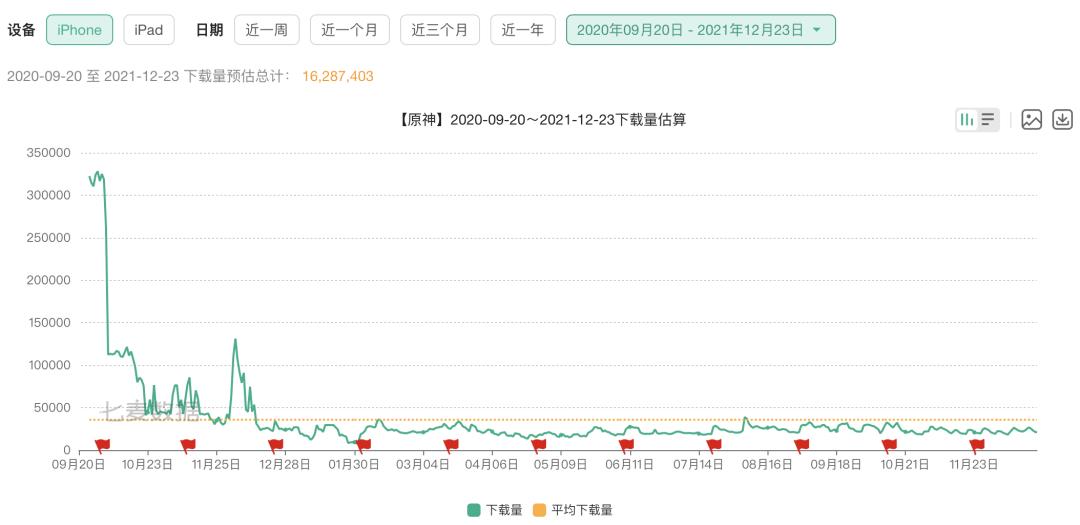Select iPad device option

(x=149, y=30)
